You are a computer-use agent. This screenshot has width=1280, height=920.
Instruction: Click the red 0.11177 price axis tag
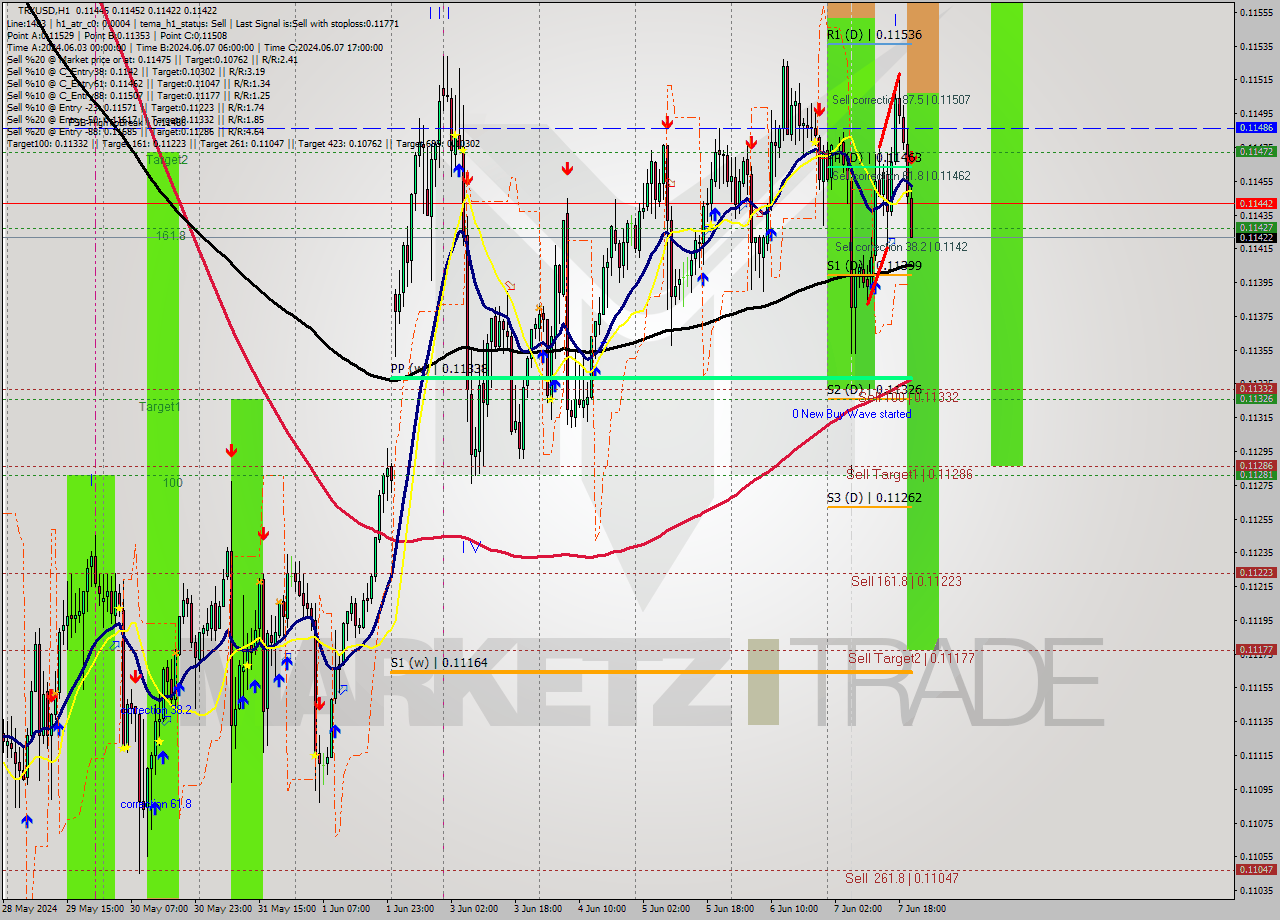click(x=1256, y=649)
